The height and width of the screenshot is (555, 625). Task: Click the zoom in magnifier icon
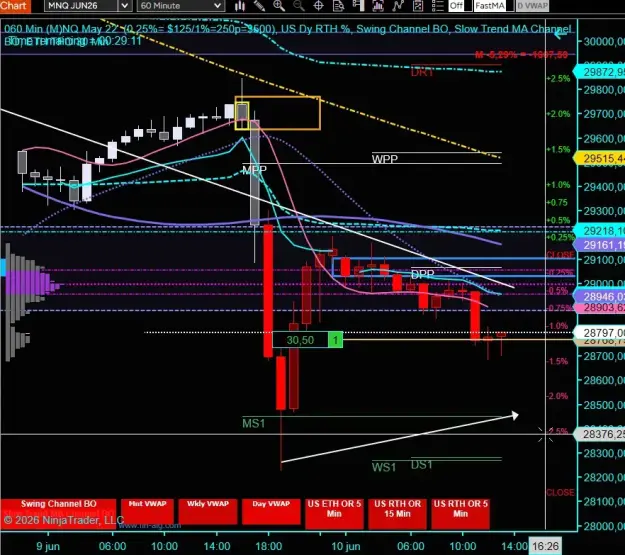pyautogui.click(x=279, y=6)
